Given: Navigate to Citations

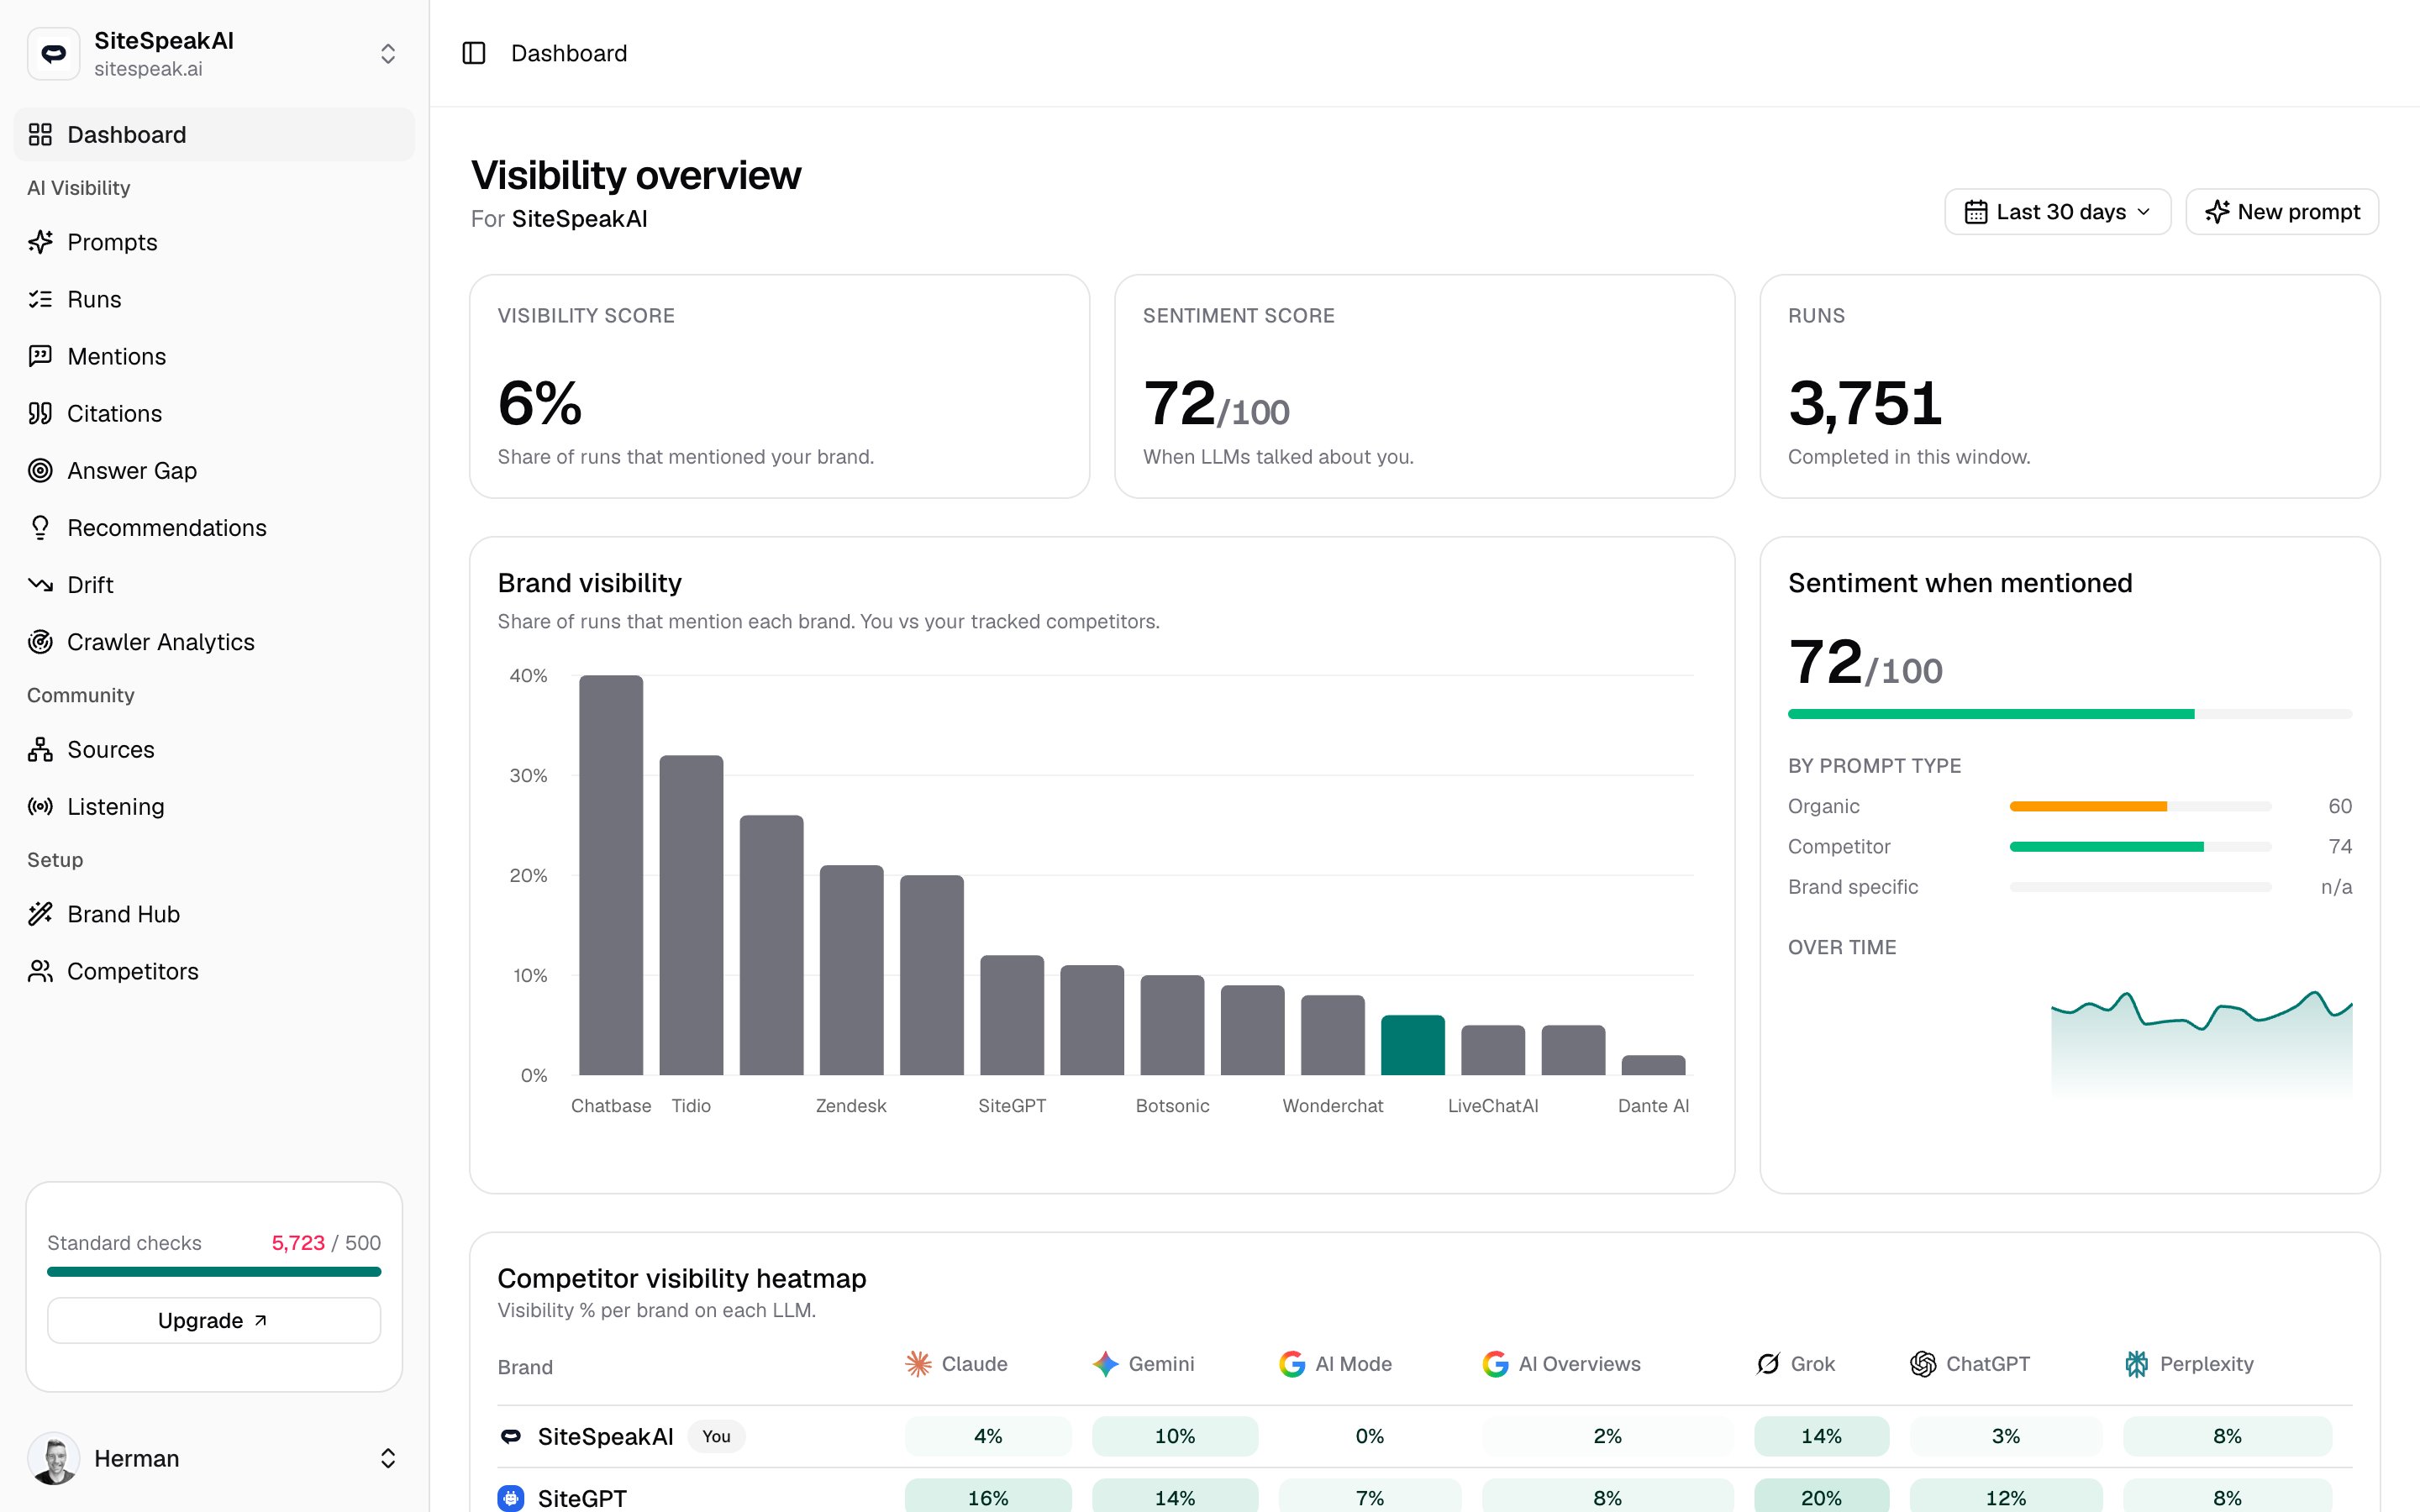Looking at the screenshot, I should coord(214,413).
